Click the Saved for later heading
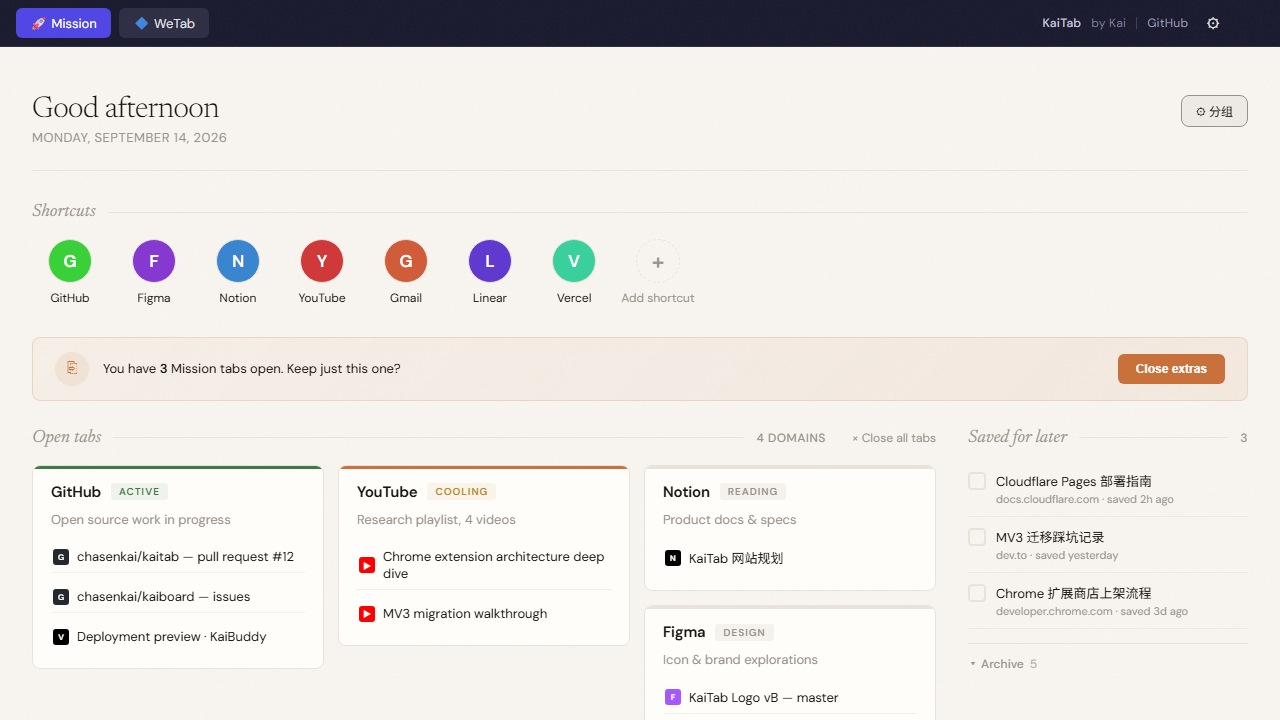The width and height of the screenshot is (1280, 720). [x=1018, y=437]
